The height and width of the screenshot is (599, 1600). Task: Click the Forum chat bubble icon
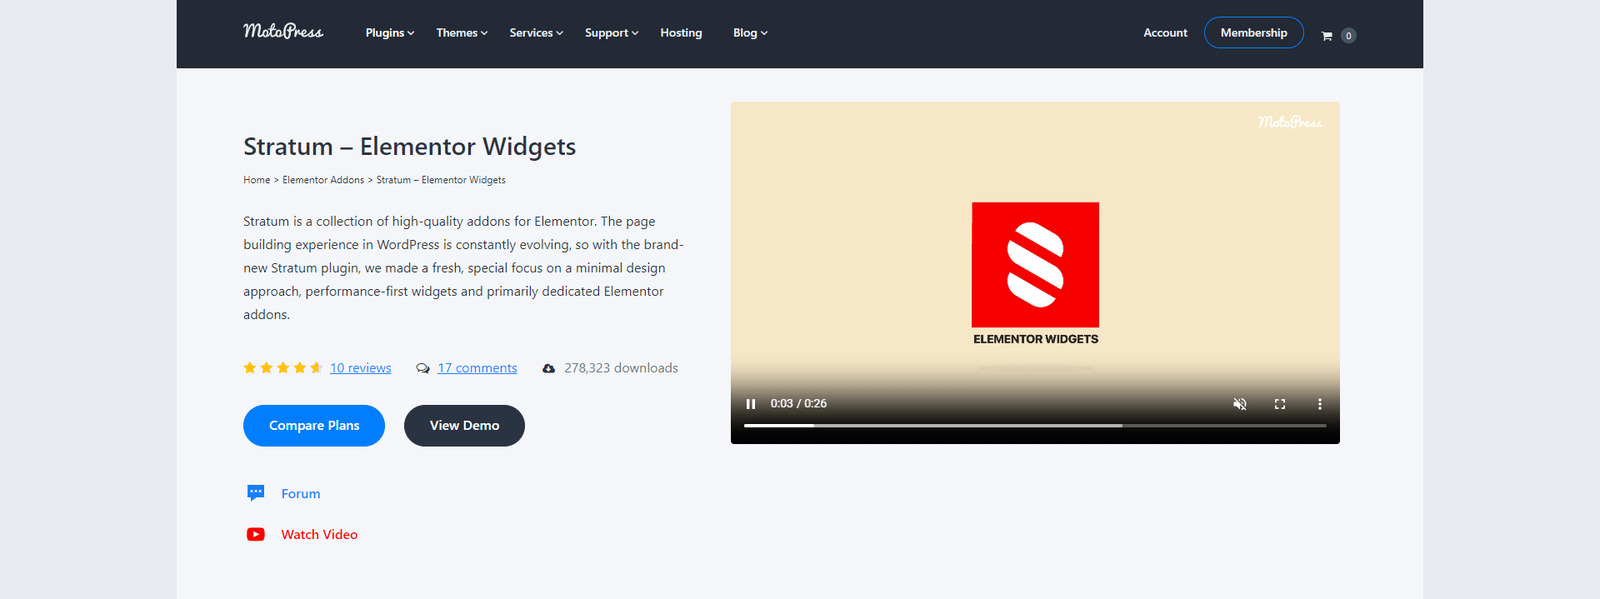pyautogui.click(x=256, y=493)
